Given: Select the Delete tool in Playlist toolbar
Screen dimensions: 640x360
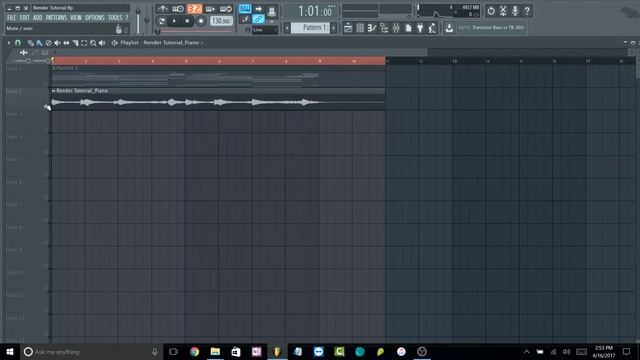Looking at the screenshot, I should (48, 43).
